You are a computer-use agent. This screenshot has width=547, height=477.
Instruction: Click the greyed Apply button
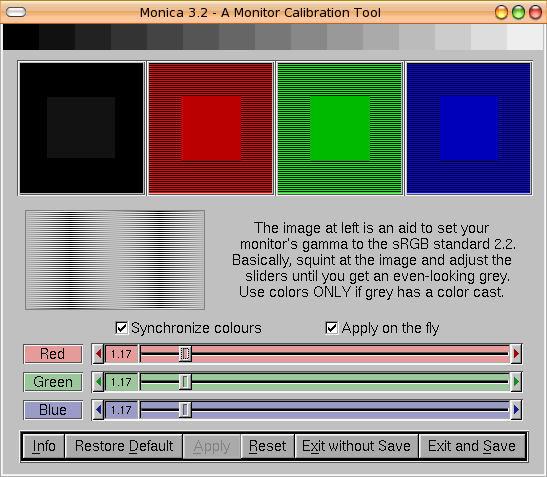point(212,446)
